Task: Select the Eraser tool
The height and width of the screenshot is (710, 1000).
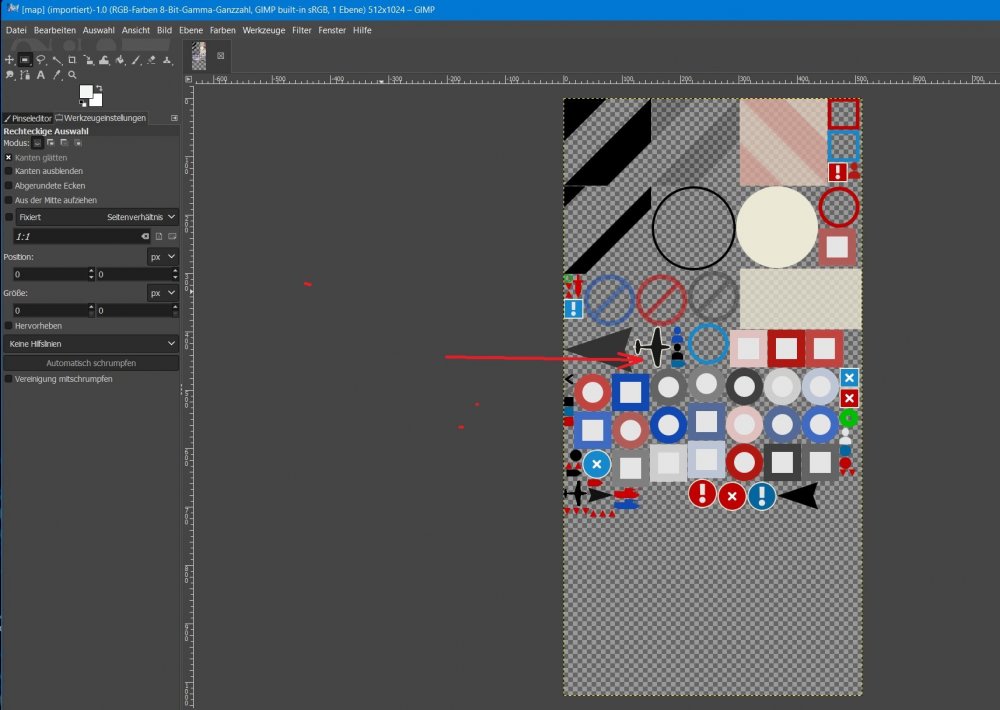Action: [151, 59]
